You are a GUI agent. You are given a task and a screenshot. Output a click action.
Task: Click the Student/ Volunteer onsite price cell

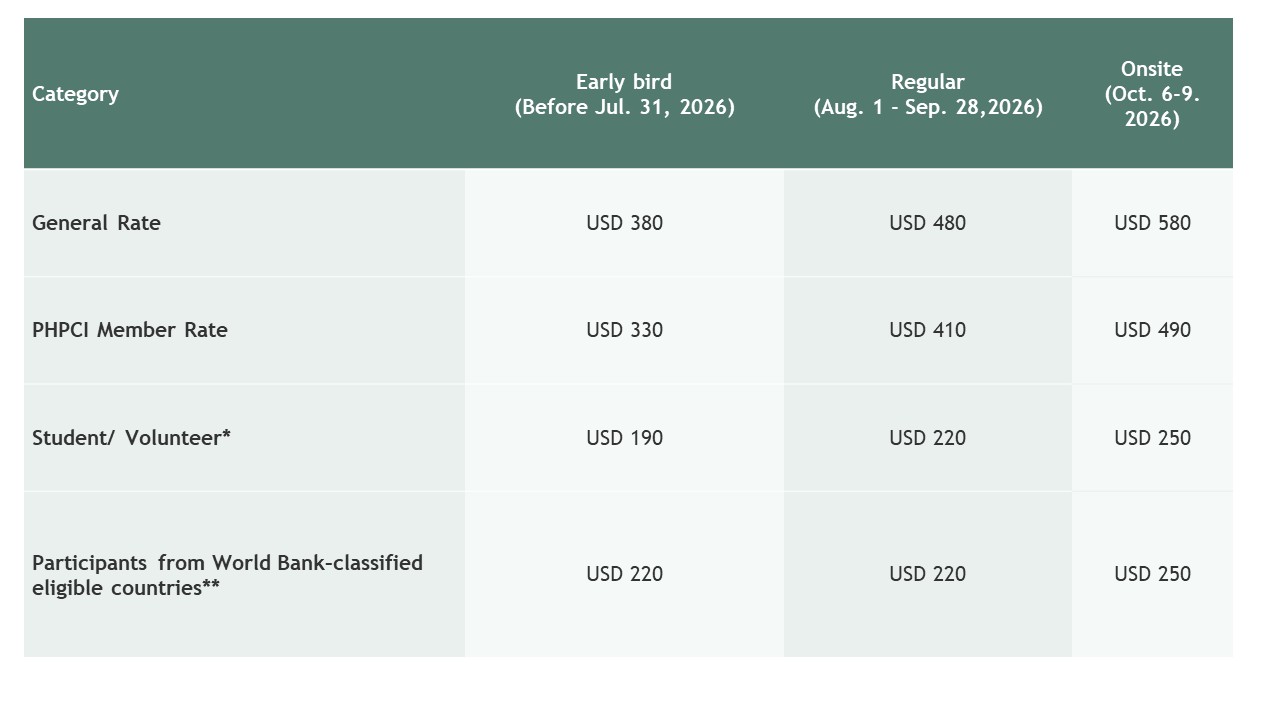click(x=1152, y=438)
